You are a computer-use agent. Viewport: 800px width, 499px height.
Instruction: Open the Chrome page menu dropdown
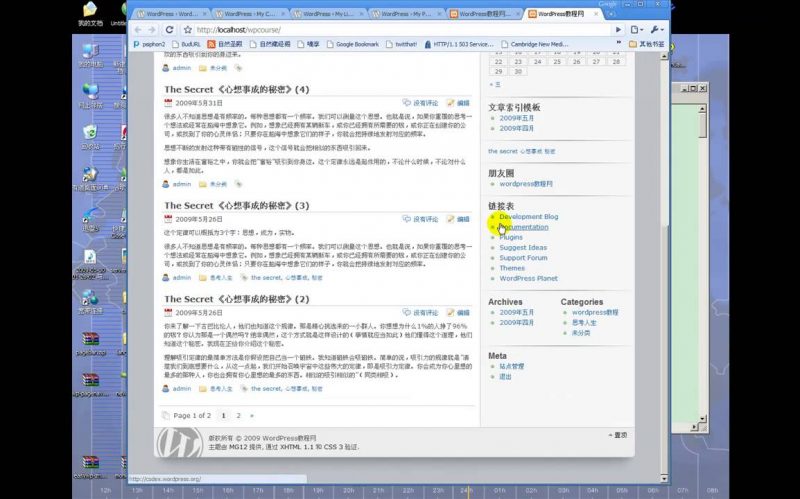[x=639, y=30]
